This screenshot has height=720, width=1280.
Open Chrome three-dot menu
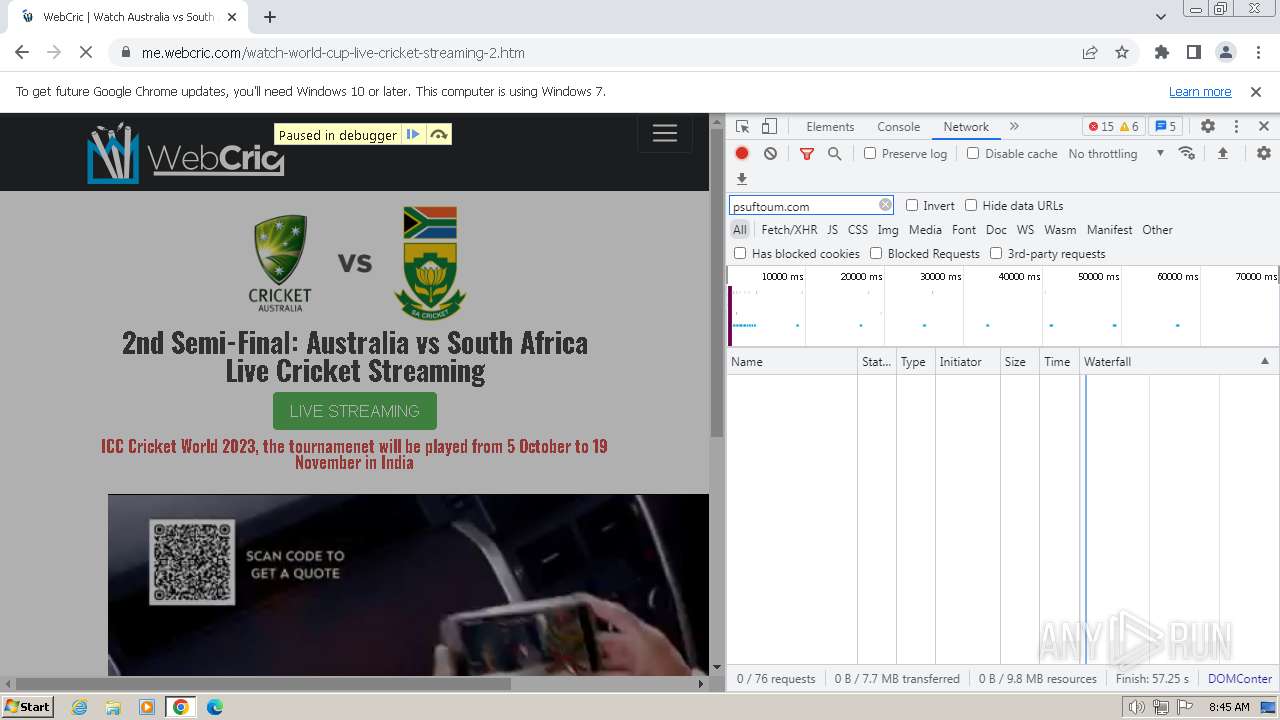point(1258,53)
